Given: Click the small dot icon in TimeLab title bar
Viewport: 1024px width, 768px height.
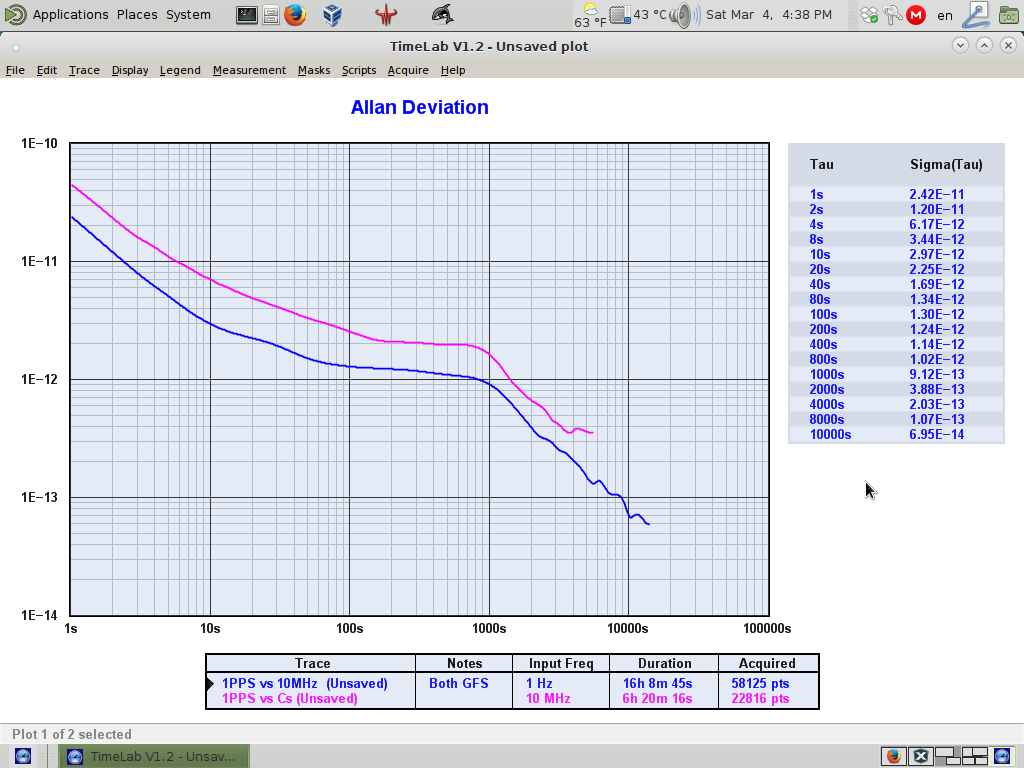Looking at the screenshot, I should pyautogui.click(x=16, y=47).
